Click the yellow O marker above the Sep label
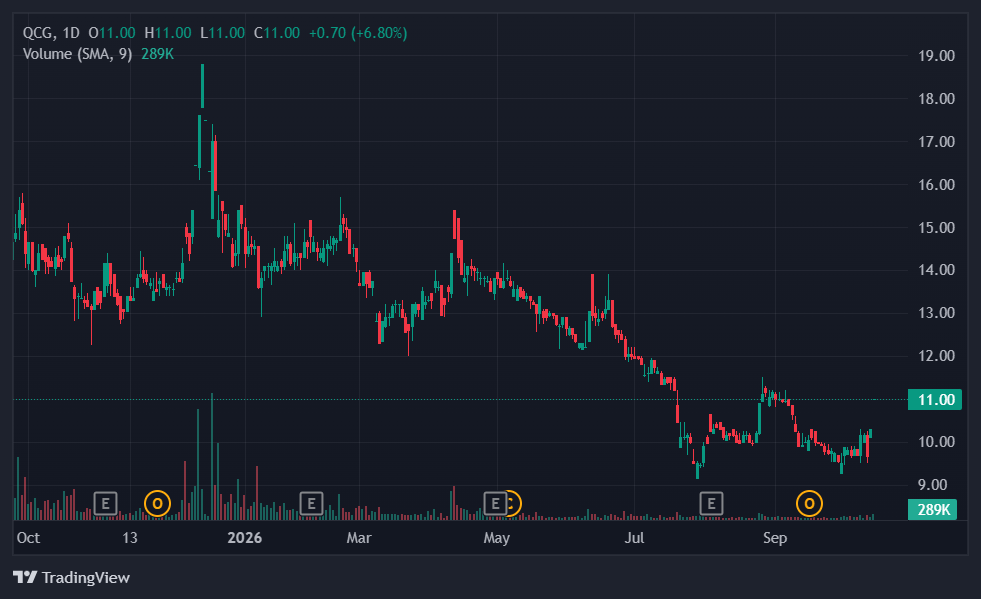The width and height of the screenshot is (981, 599). (809, 503)
